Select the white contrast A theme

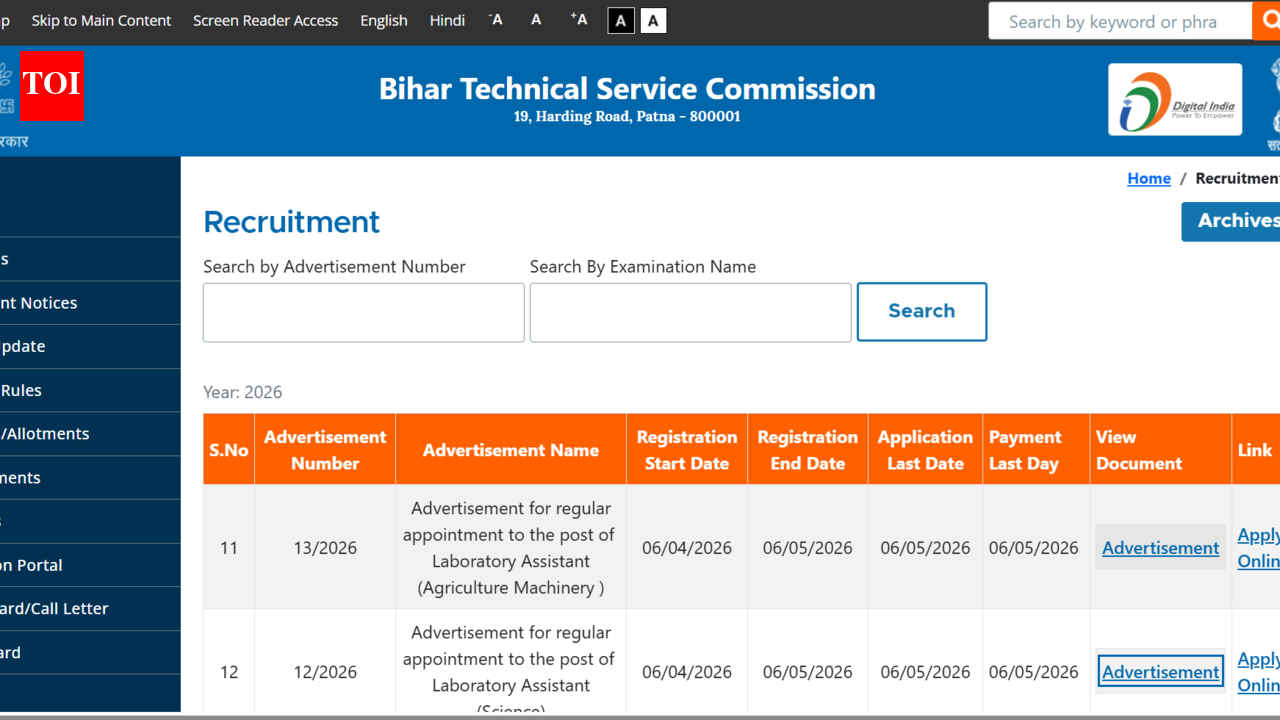click(653, 21)
